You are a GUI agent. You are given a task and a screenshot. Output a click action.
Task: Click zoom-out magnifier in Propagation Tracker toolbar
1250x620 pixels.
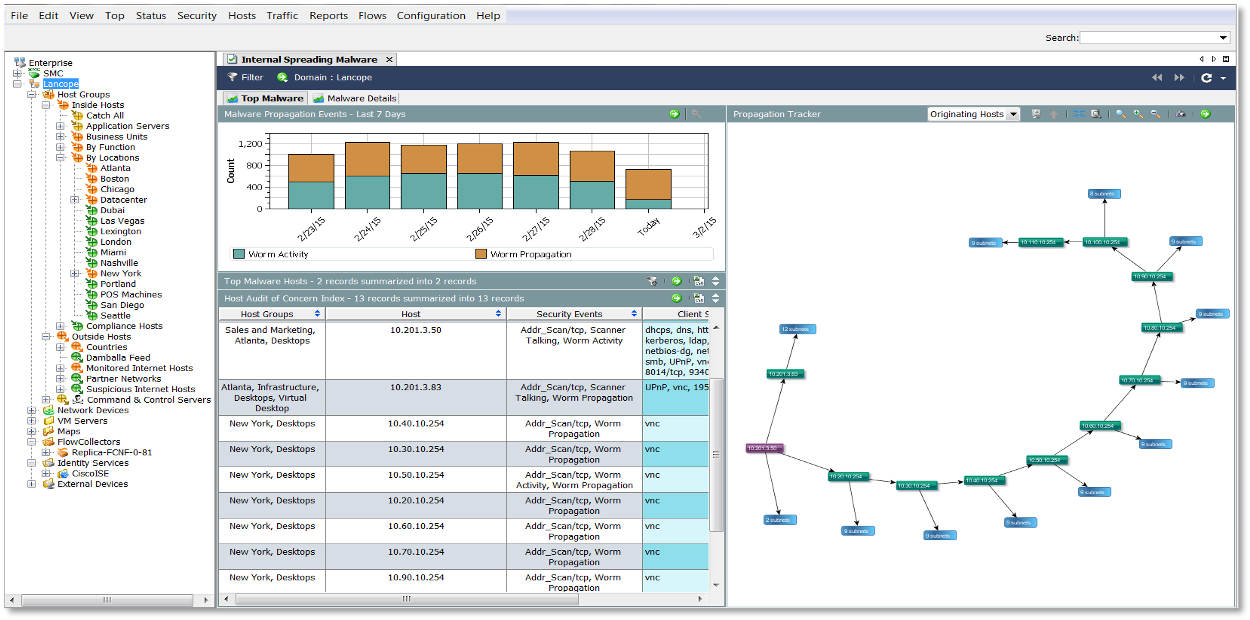pyautogui.click(x=1156, y=114)
